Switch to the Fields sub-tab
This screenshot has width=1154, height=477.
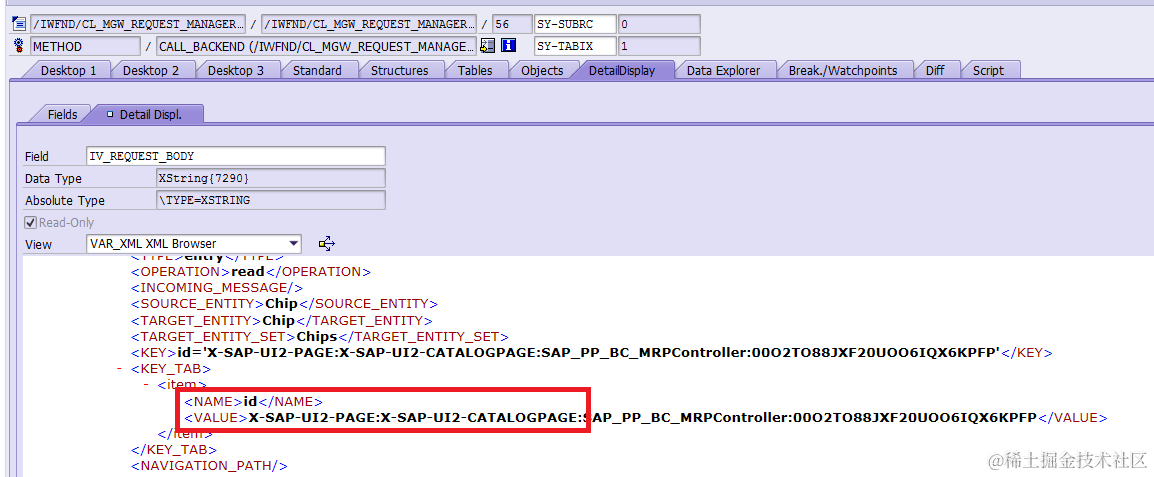pos(63,115)
